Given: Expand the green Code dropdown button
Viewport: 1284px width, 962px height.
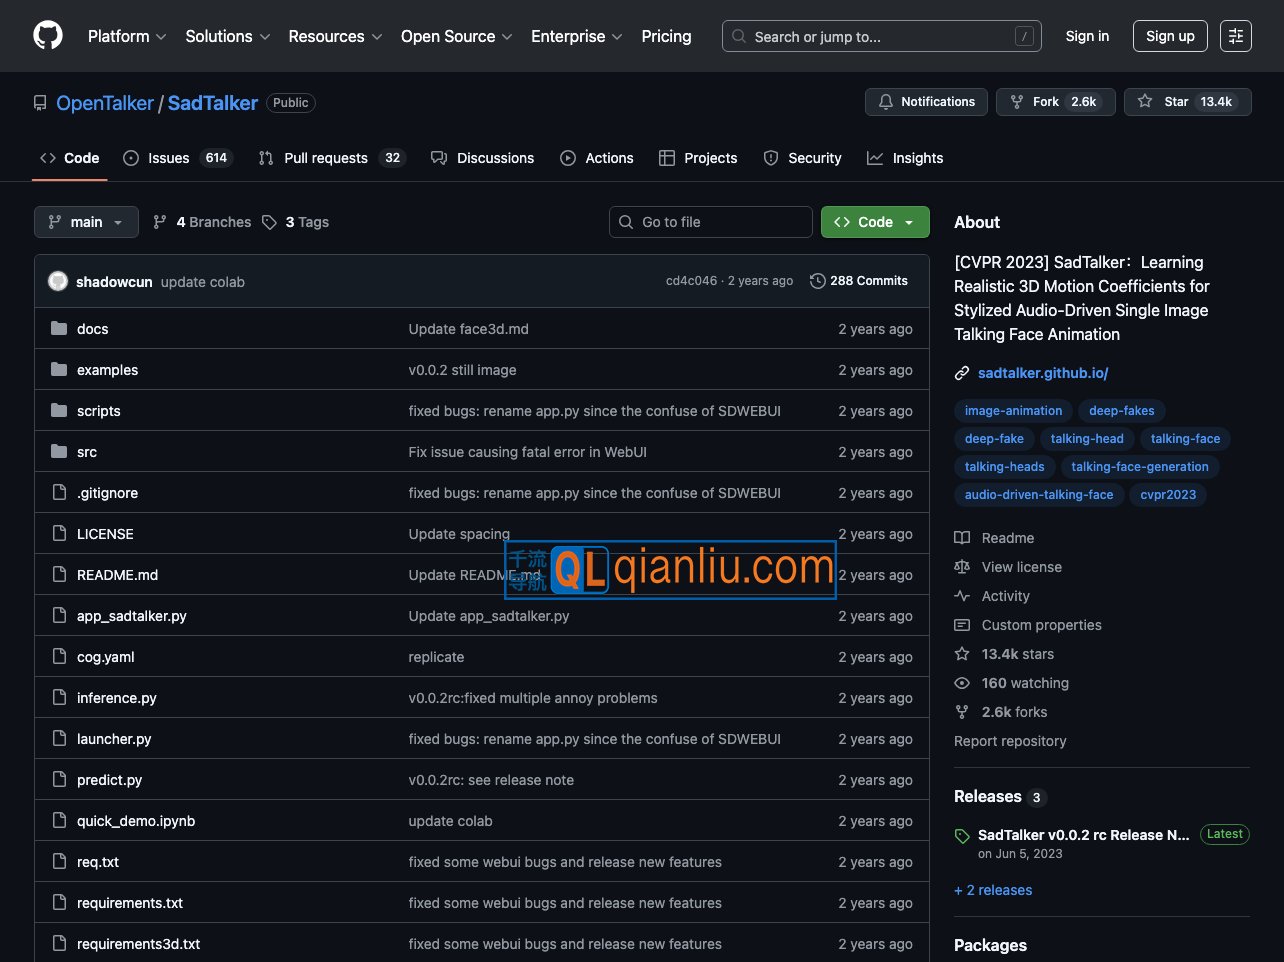Looking at the screenshot, I should click(x=875, y=222).
